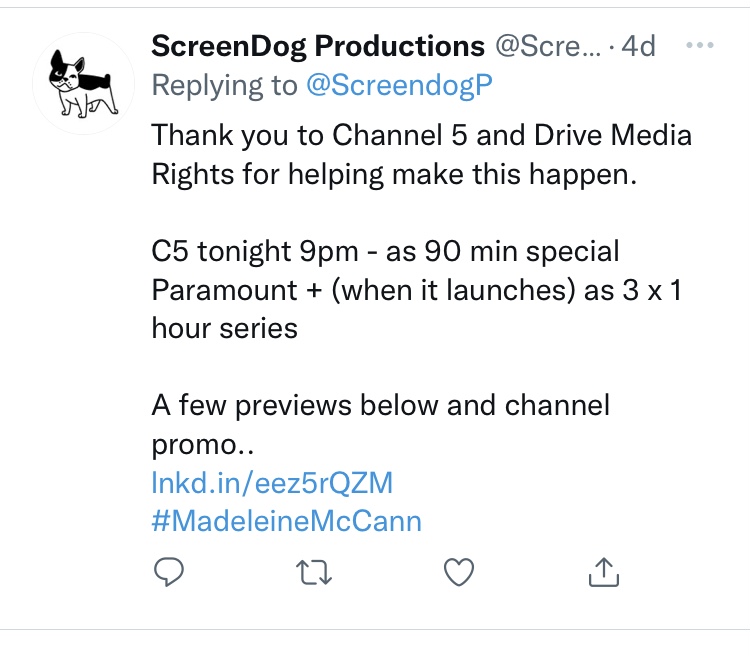This screenshot has height=656, width=750.
Task: Browse the #MadeleineMcCann hashtag
Action: [286, 520]
